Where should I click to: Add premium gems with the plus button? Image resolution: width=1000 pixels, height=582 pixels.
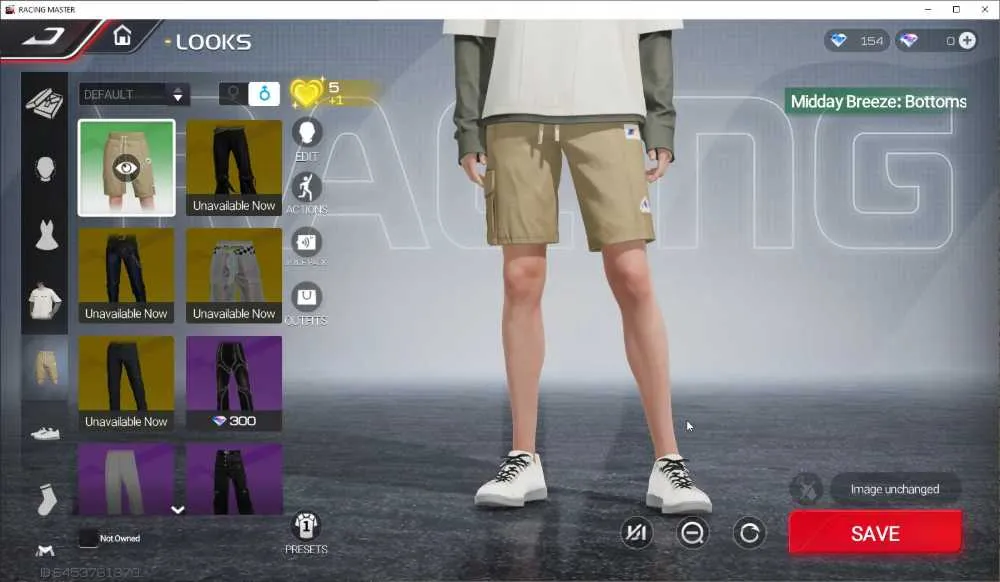(967, 41)
